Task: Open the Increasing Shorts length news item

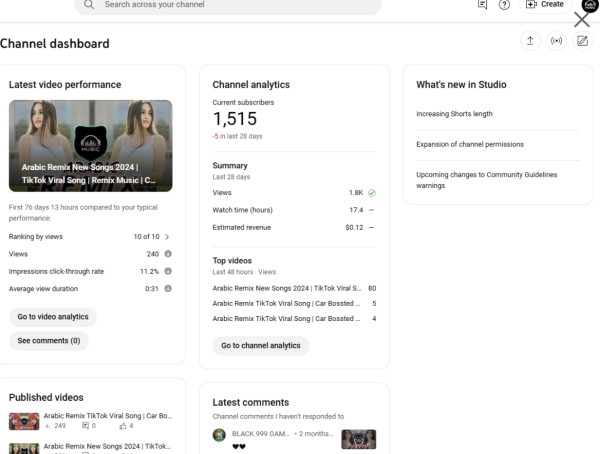Action: point(454,114)
